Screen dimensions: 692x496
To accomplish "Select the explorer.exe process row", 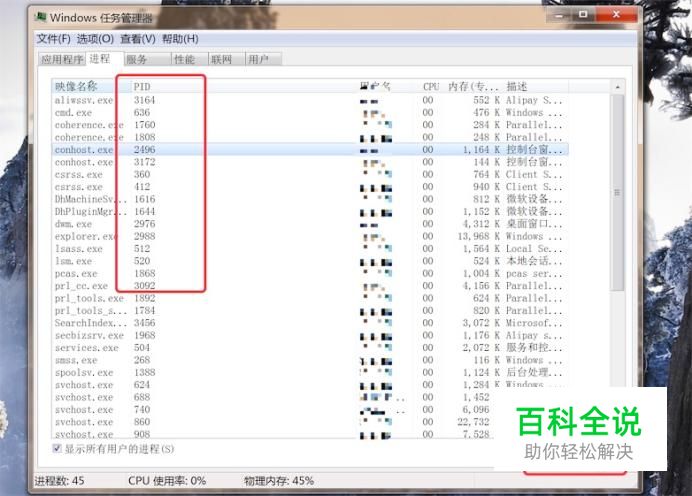I will (310, 236).
